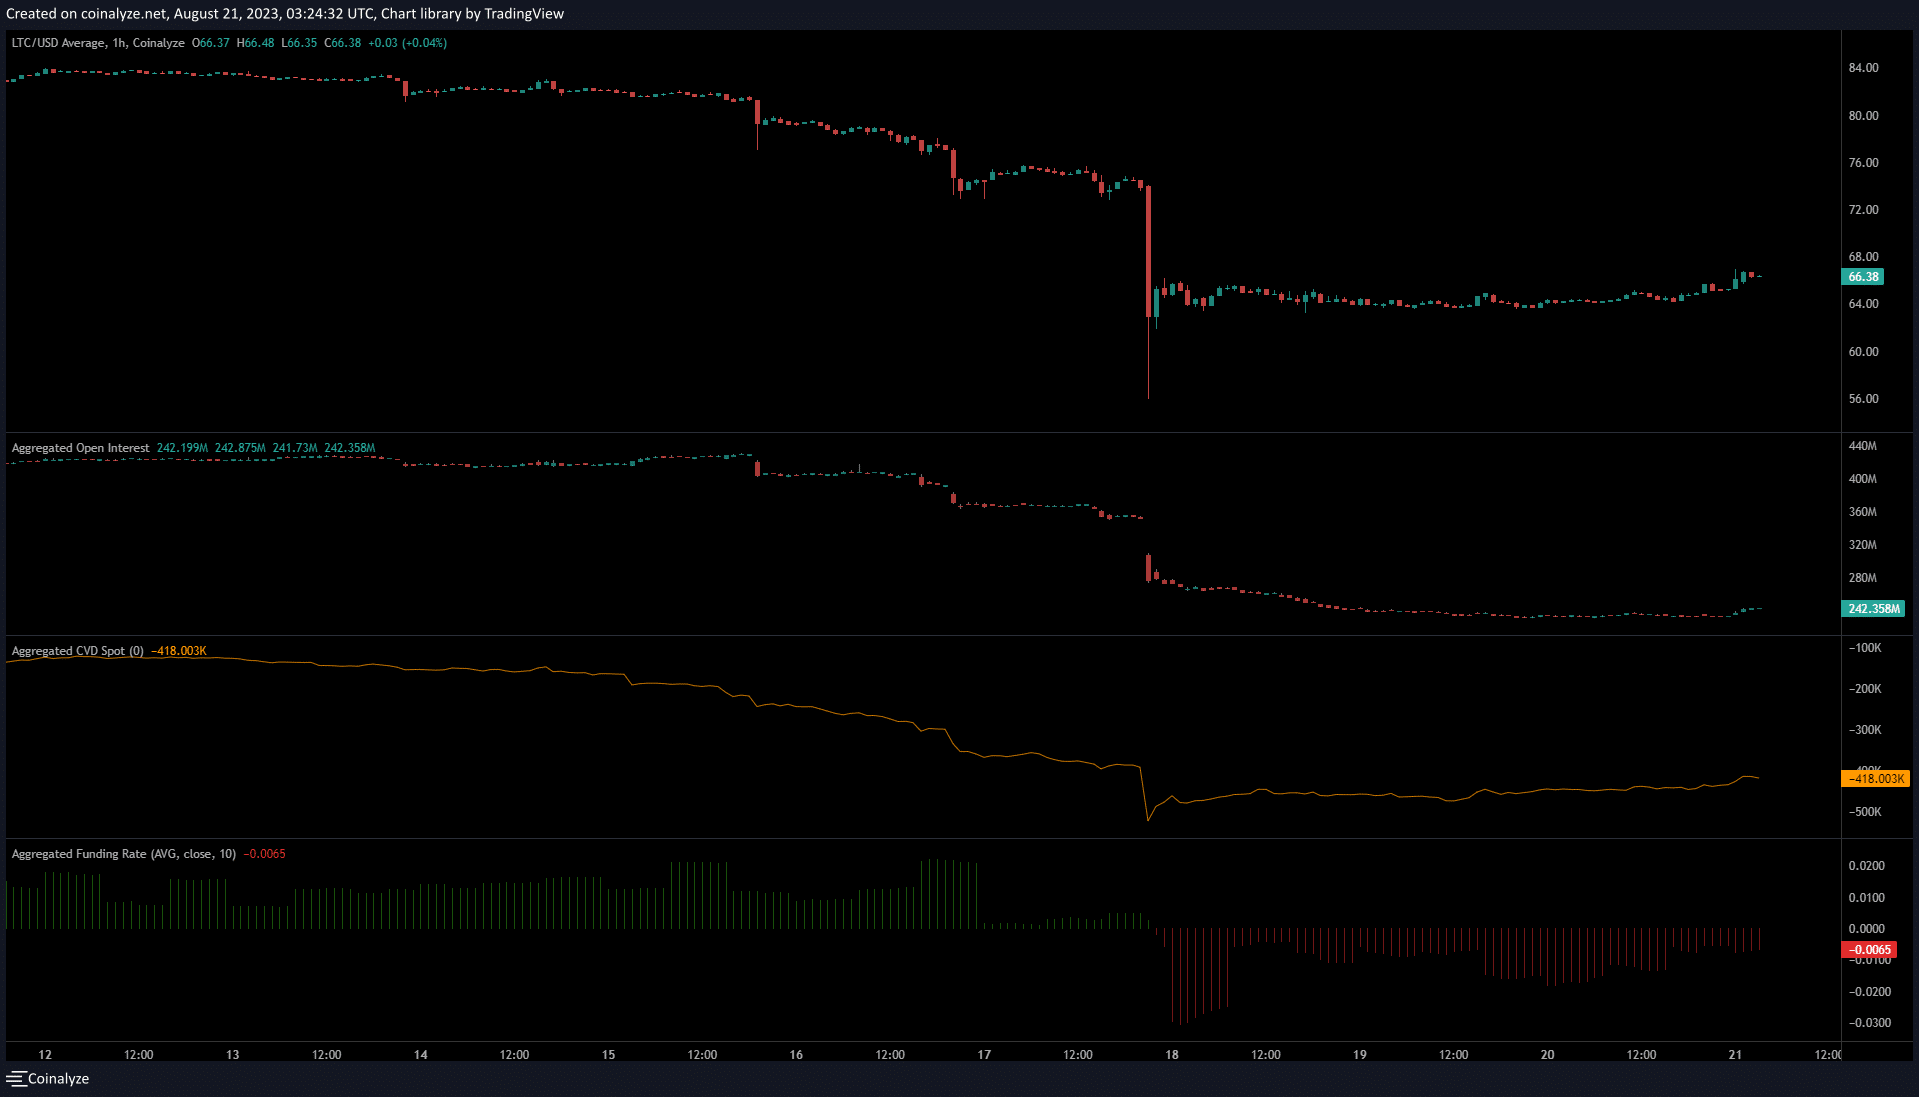Click the 242.199M open interest legend value

tap(182, 448)
